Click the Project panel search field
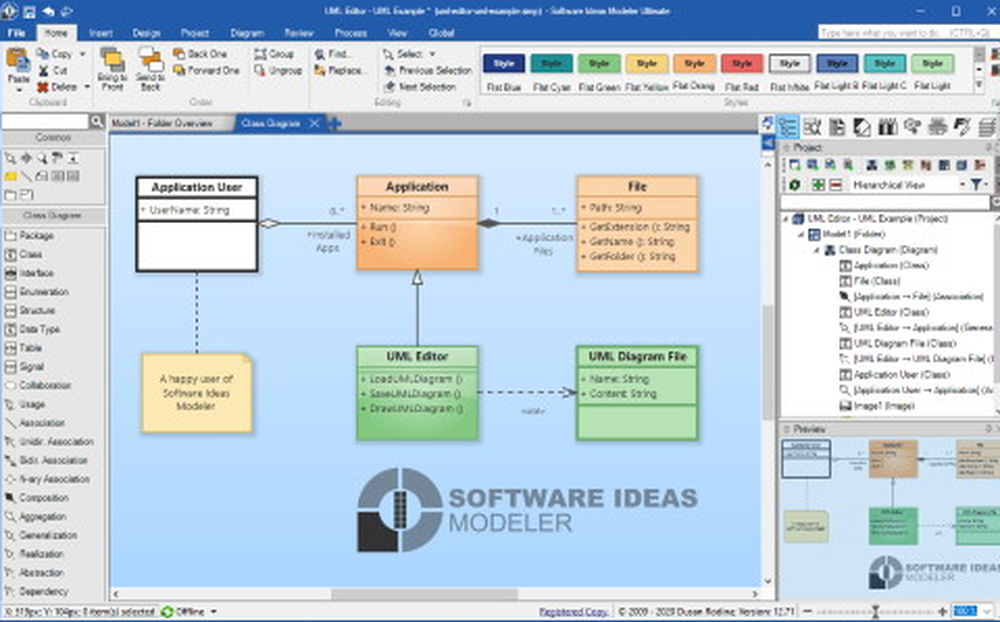The image size is (1000, 622). pos(885,203)
